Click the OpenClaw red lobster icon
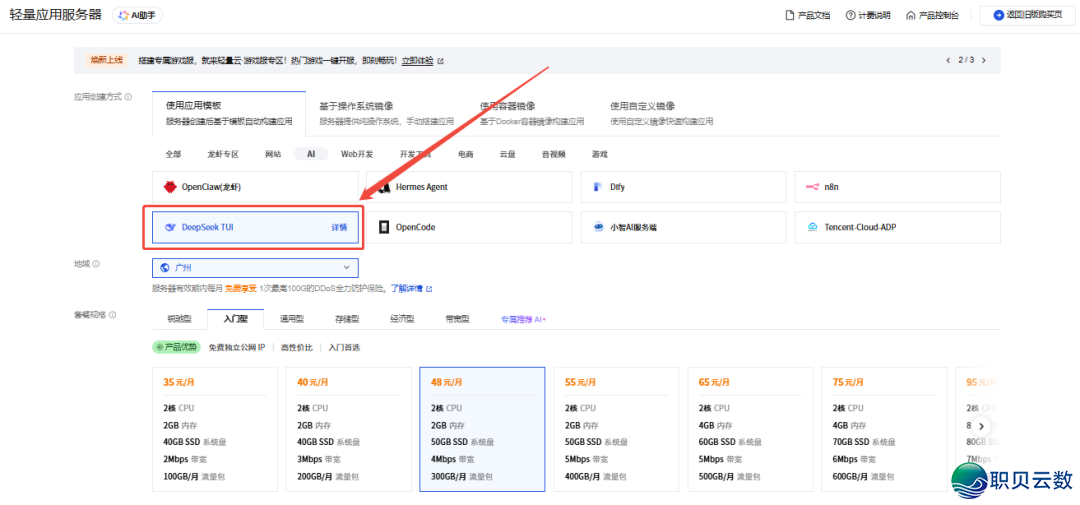The height and width of the screenshot is (505, 1080). 170,187
